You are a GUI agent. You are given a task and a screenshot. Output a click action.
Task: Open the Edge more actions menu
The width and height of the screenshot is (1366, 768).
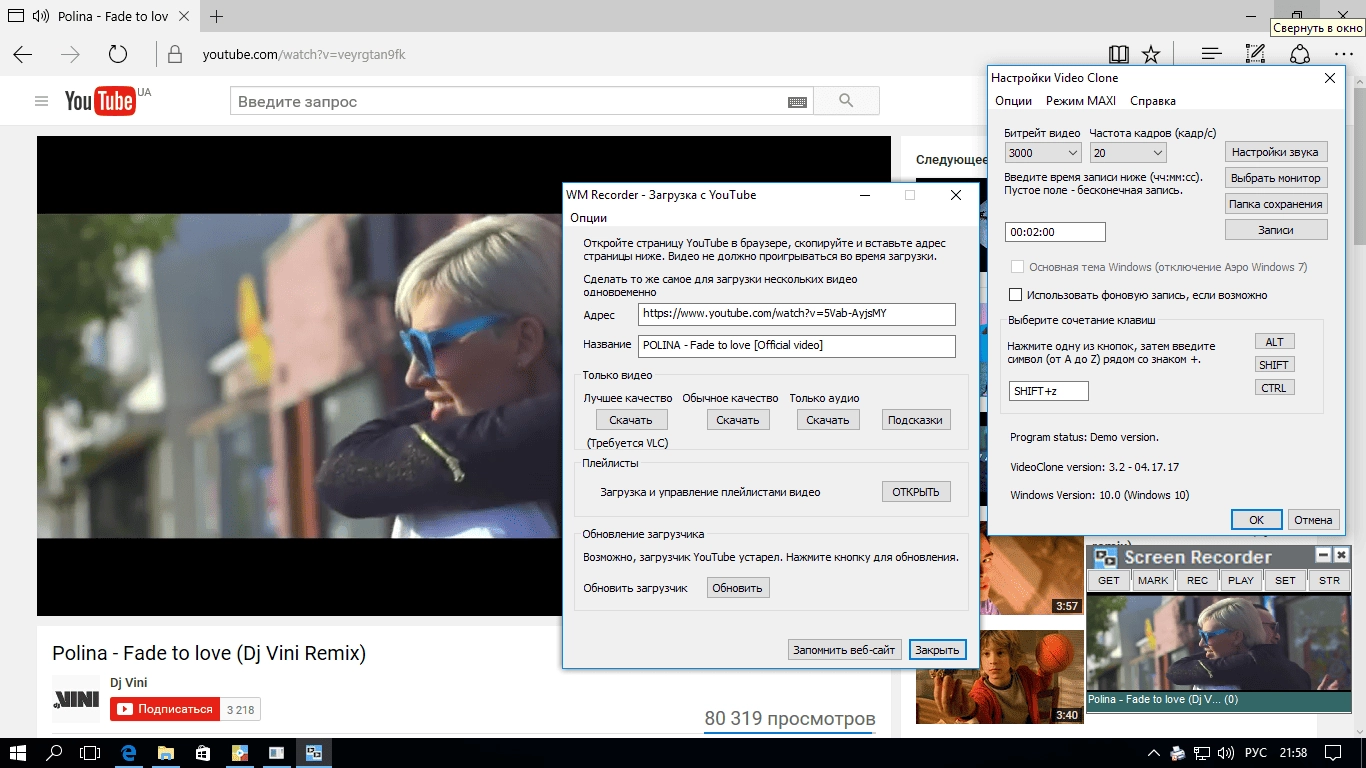1343,54
